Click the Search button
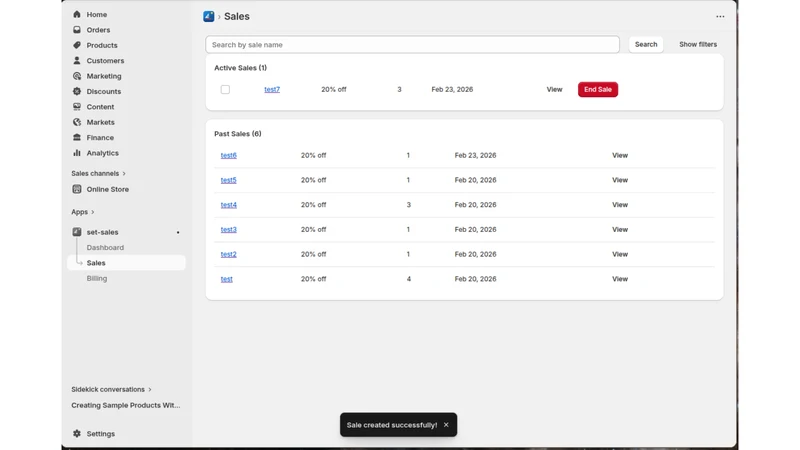800x450 pixels. pyautogui.click(x=645, y=44)
